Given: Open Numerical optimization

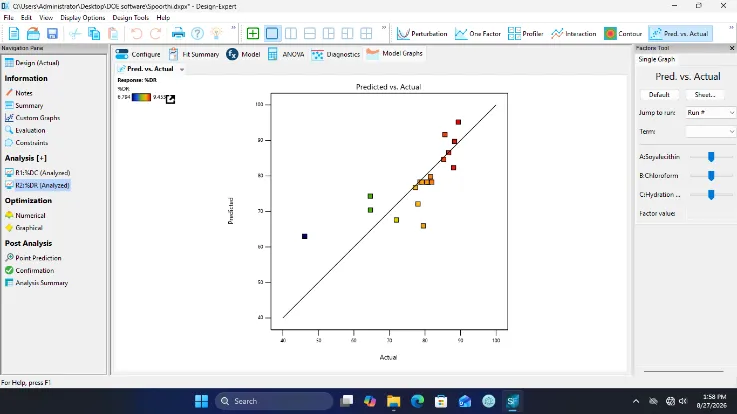Looking at the screenshot, I should coord(25,215).
